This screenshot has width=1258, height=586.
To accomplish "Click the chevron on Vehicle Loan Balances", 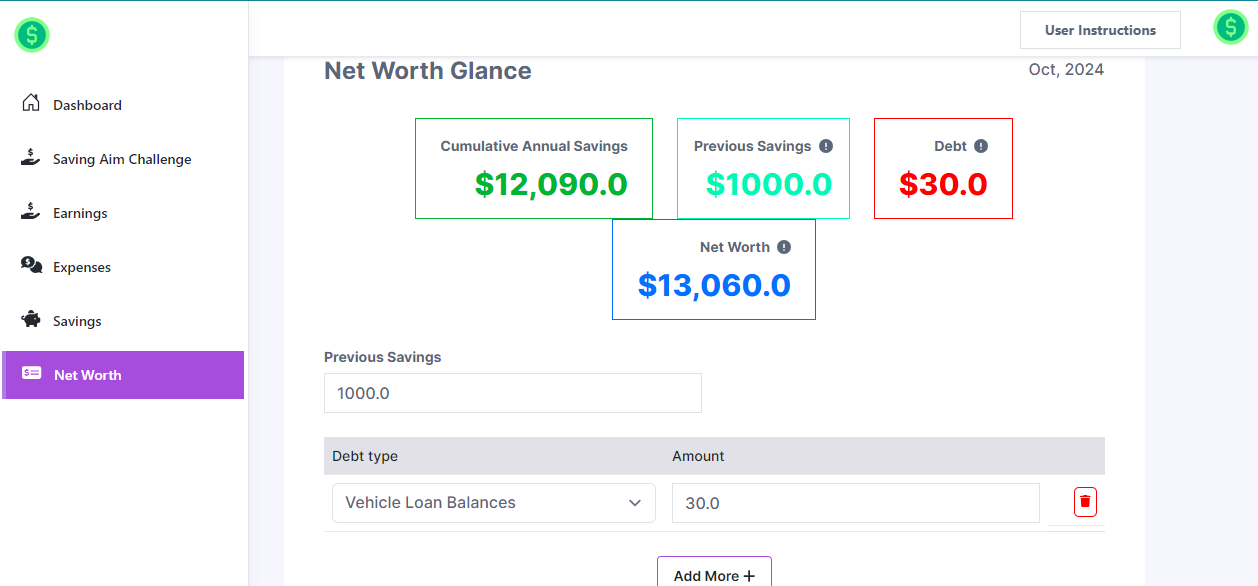I will tap(635, 503).
